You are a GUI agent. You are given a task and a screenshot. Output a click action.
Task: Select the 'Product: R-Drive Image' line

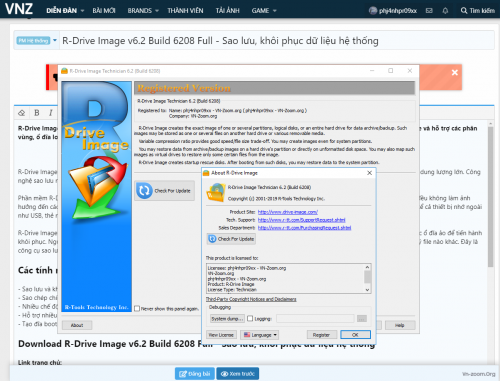coord(231,284)
